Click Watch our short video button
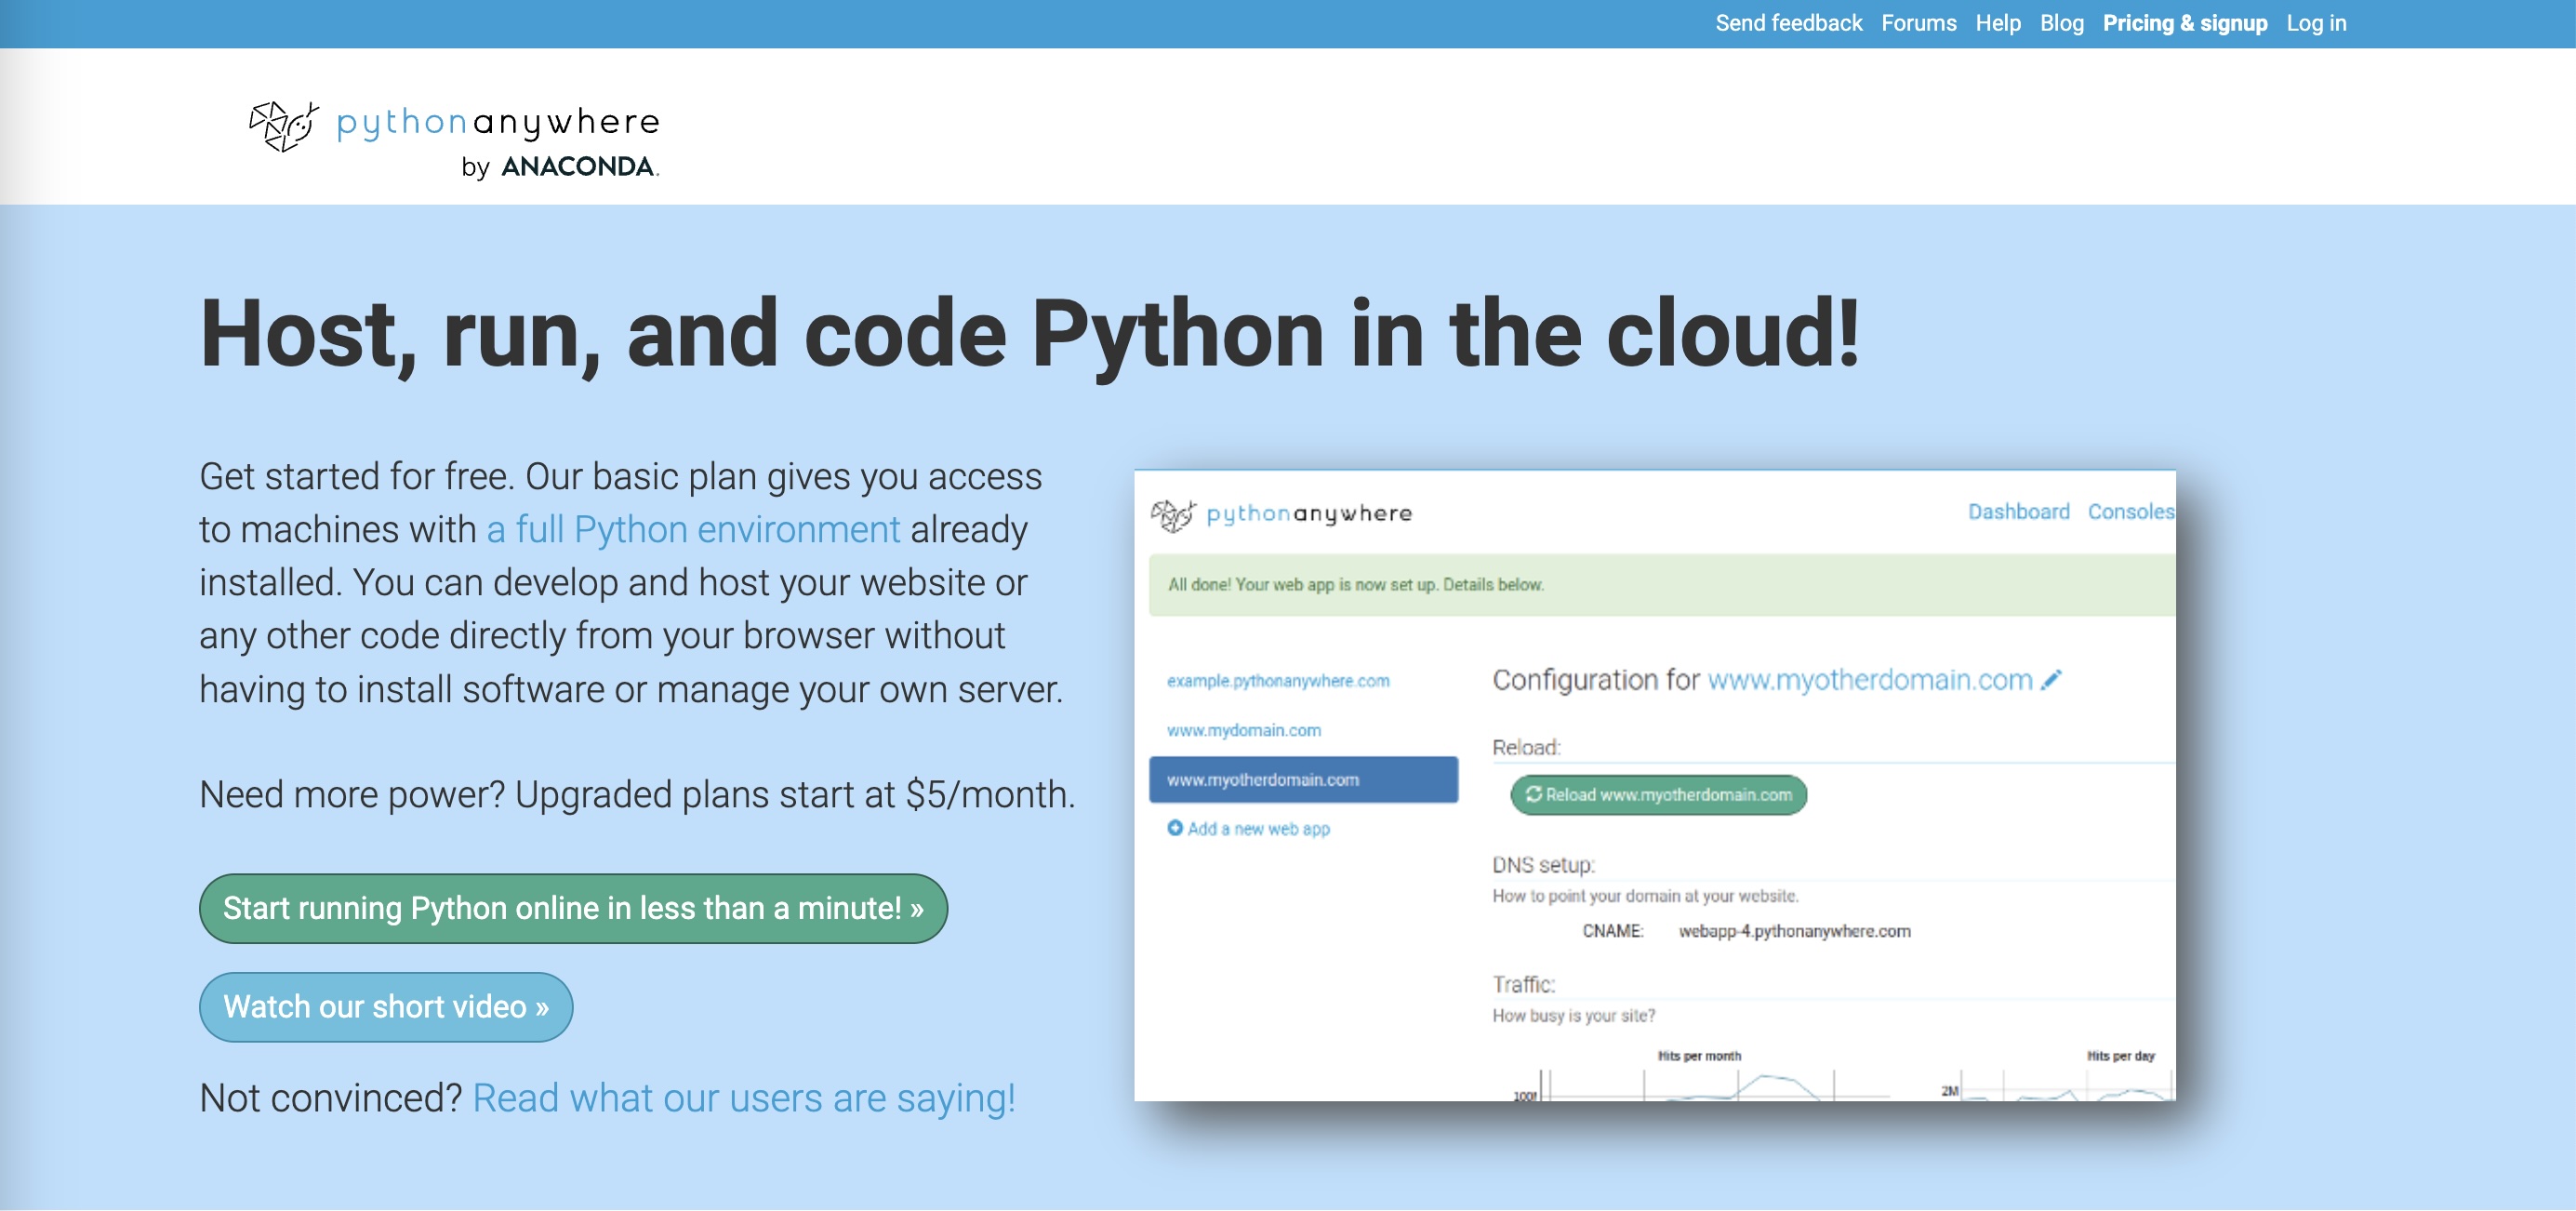 tap(386, 1006)
